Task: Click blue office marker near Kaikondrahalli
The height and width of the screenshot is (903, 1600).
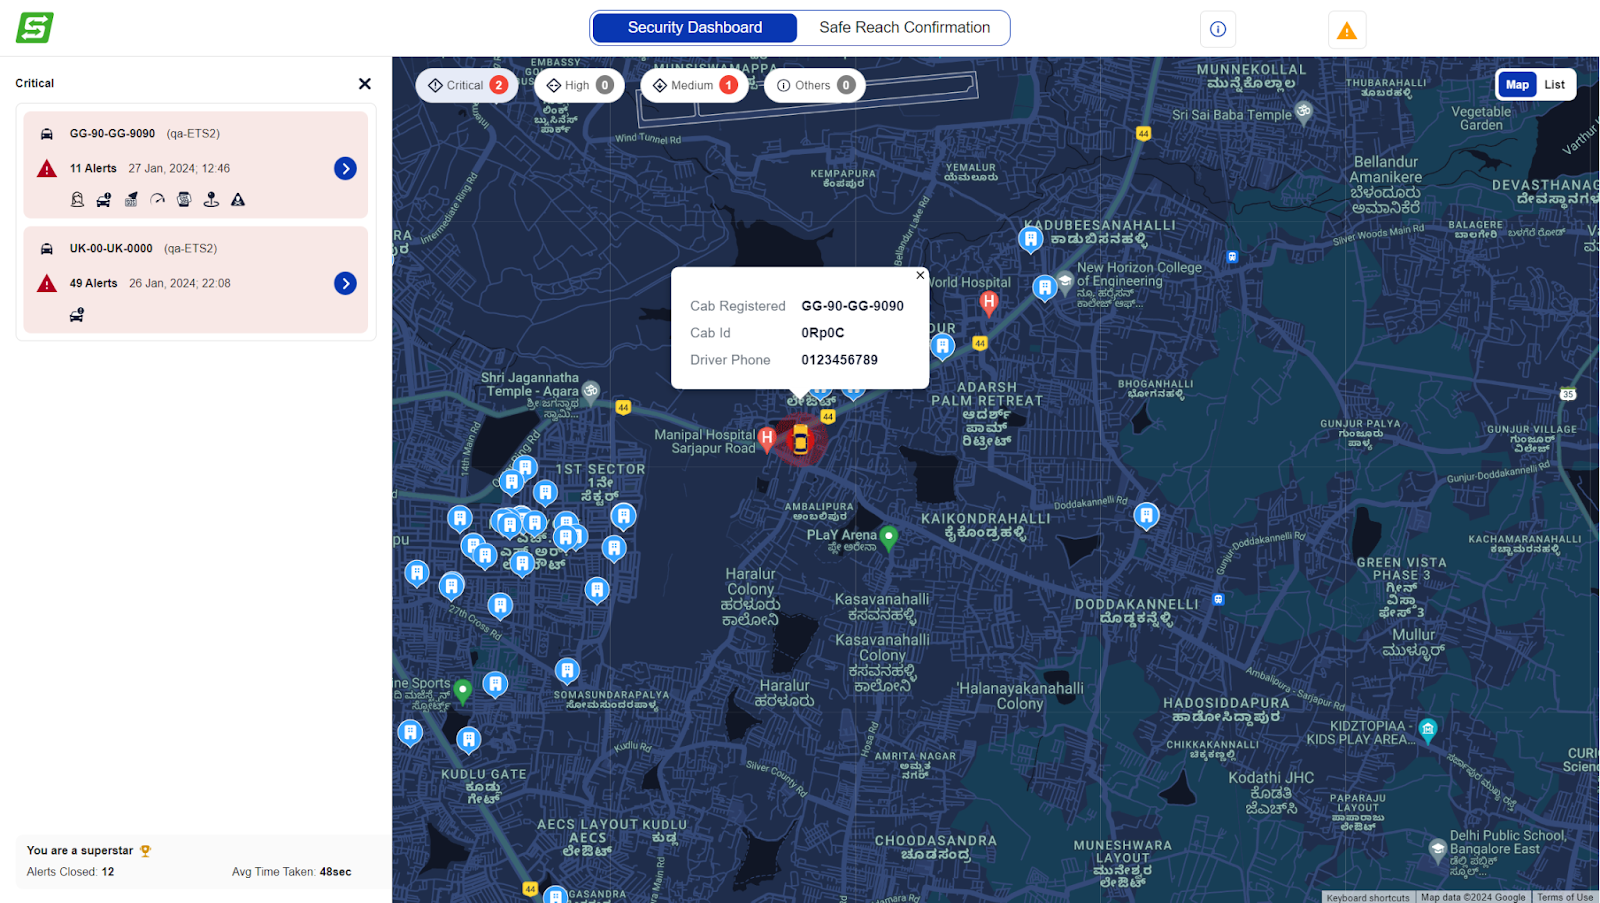Action: (1146, 516)
